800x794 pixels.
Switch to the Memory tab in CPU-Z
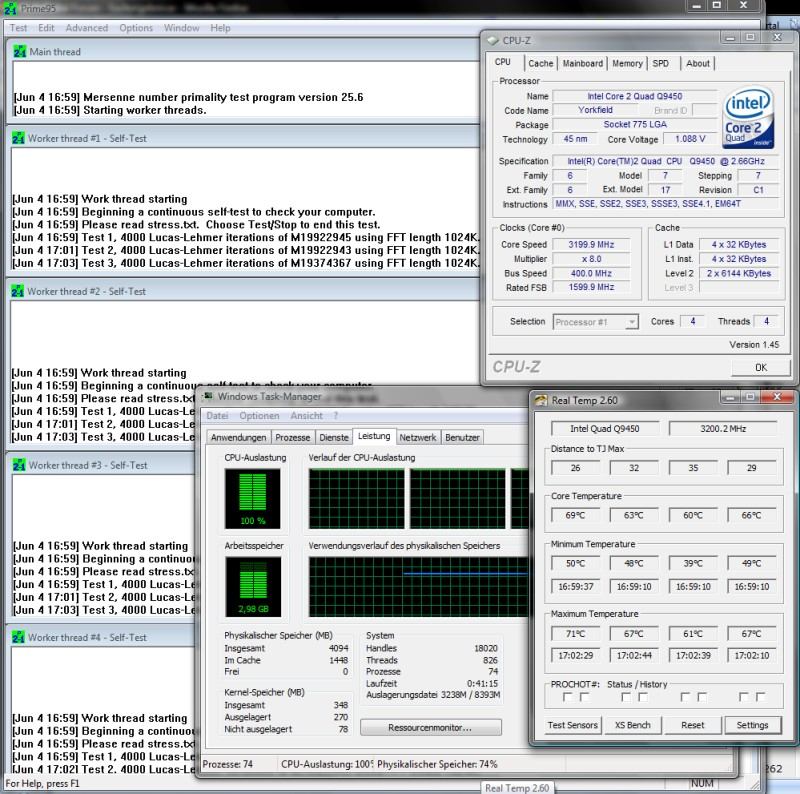(x=628, y=63)
